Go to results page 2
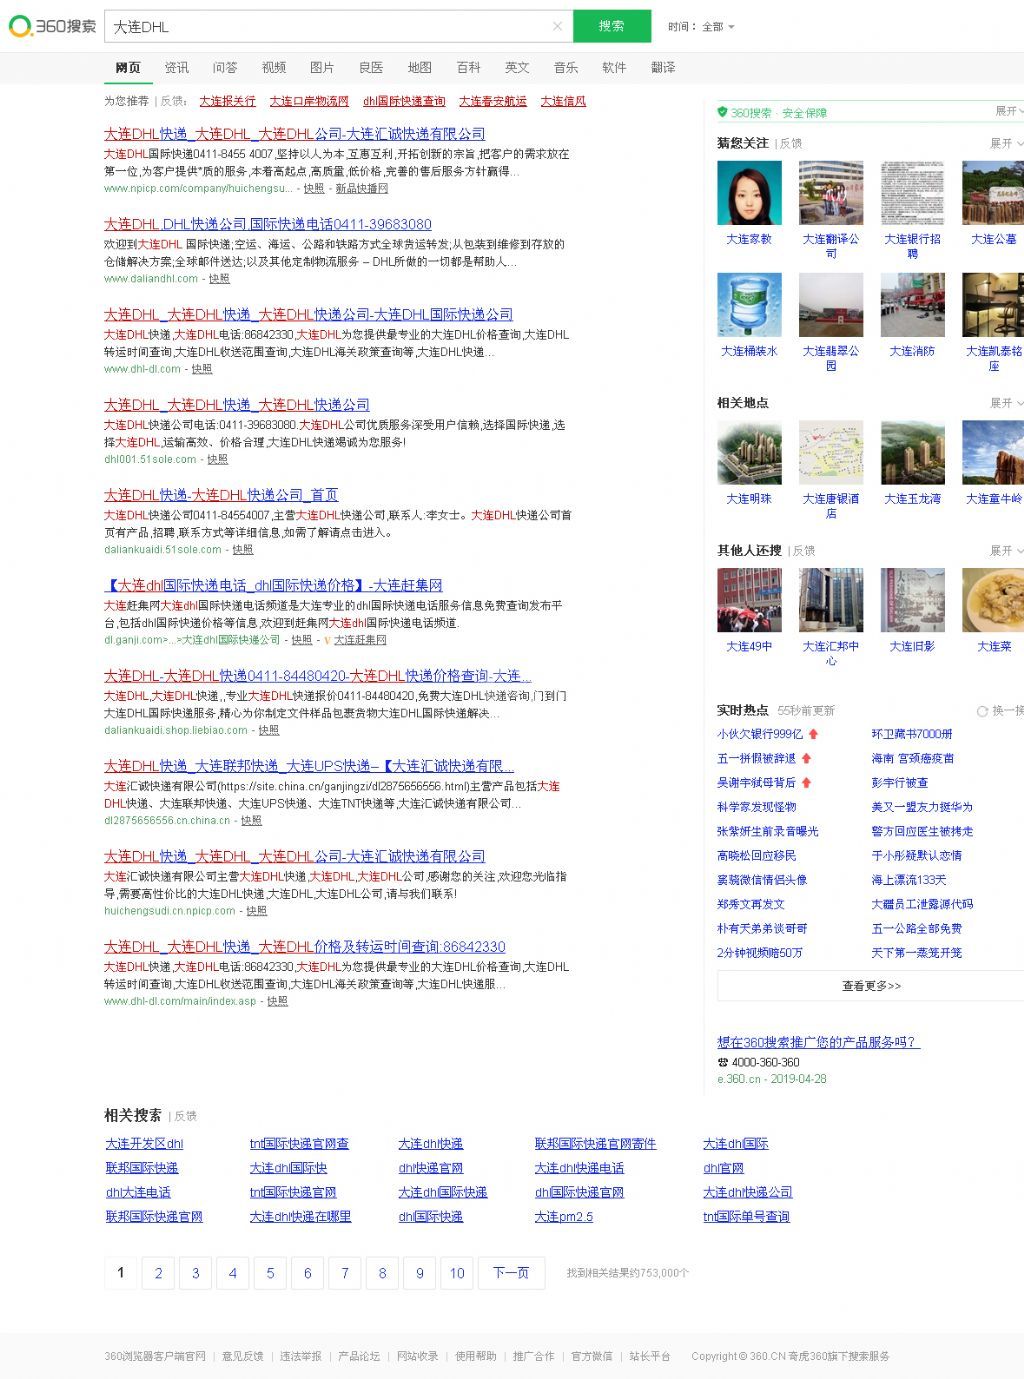The image size is (1024, 1379). (158, 1273)
